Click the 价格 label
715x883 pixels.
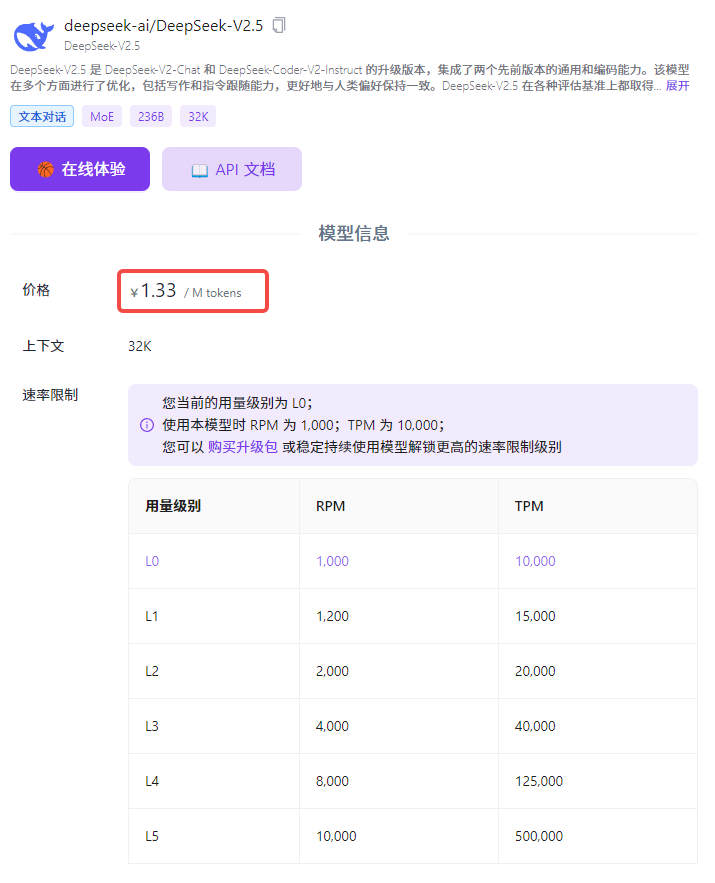coord(36,290)
